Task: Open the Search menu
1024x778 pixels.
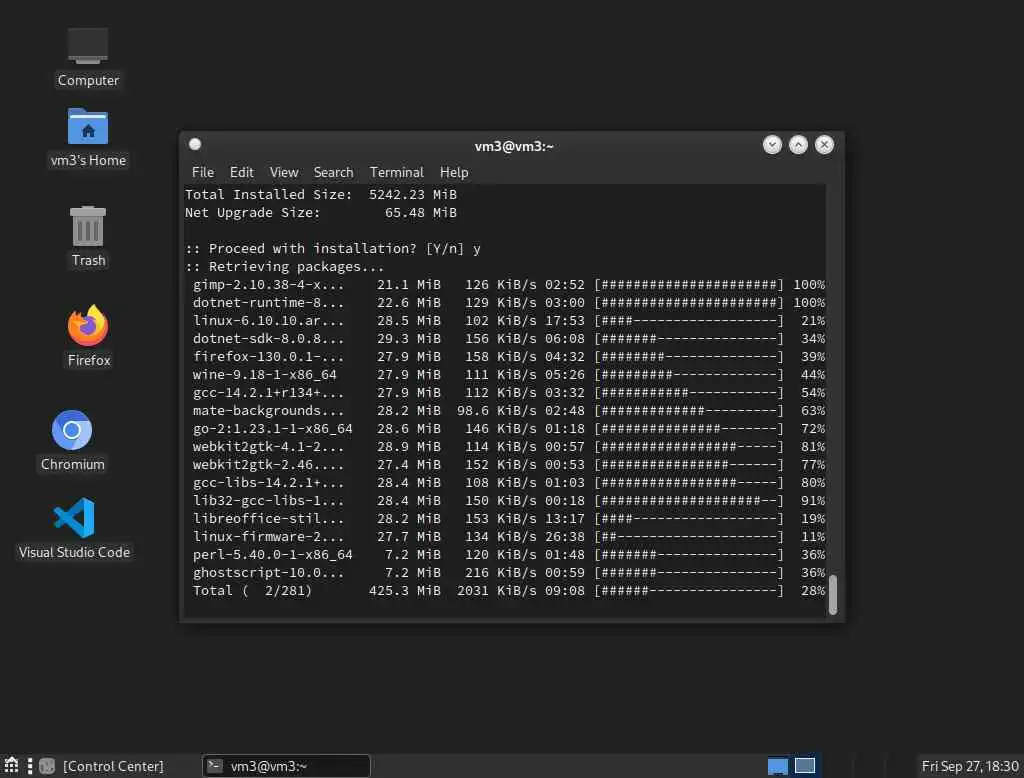Action: click(333, 172)
